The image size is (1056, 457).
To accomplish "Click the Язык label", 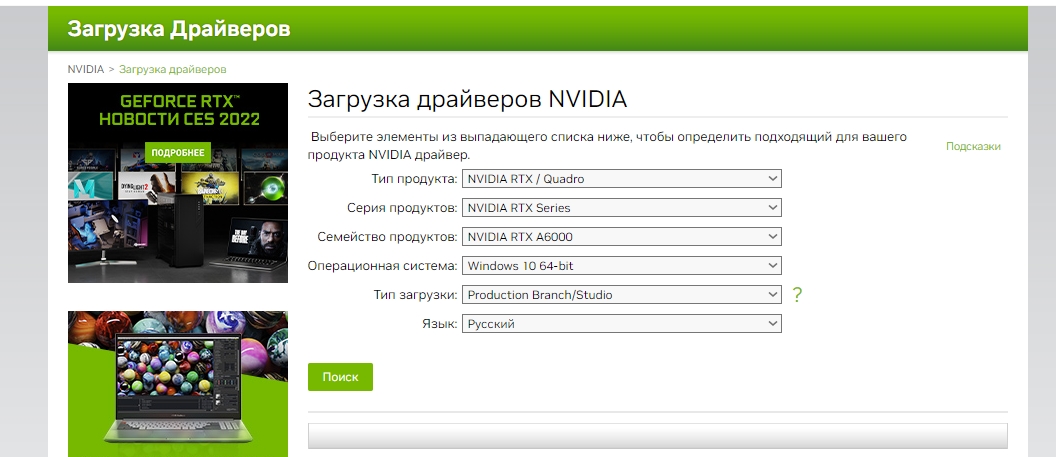I will [x=440, y=324].
